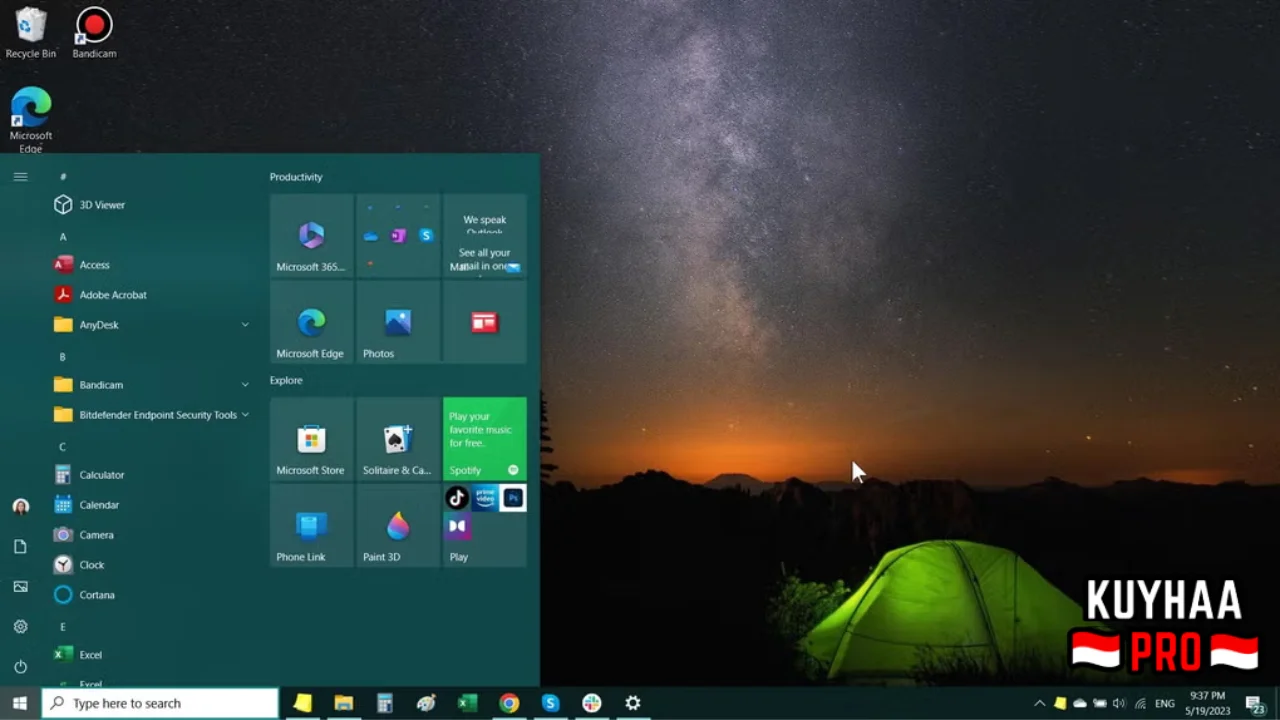The image size is (1280, 720).
Task: Open the Phone Link tile
Action: [x=312, y=526]
